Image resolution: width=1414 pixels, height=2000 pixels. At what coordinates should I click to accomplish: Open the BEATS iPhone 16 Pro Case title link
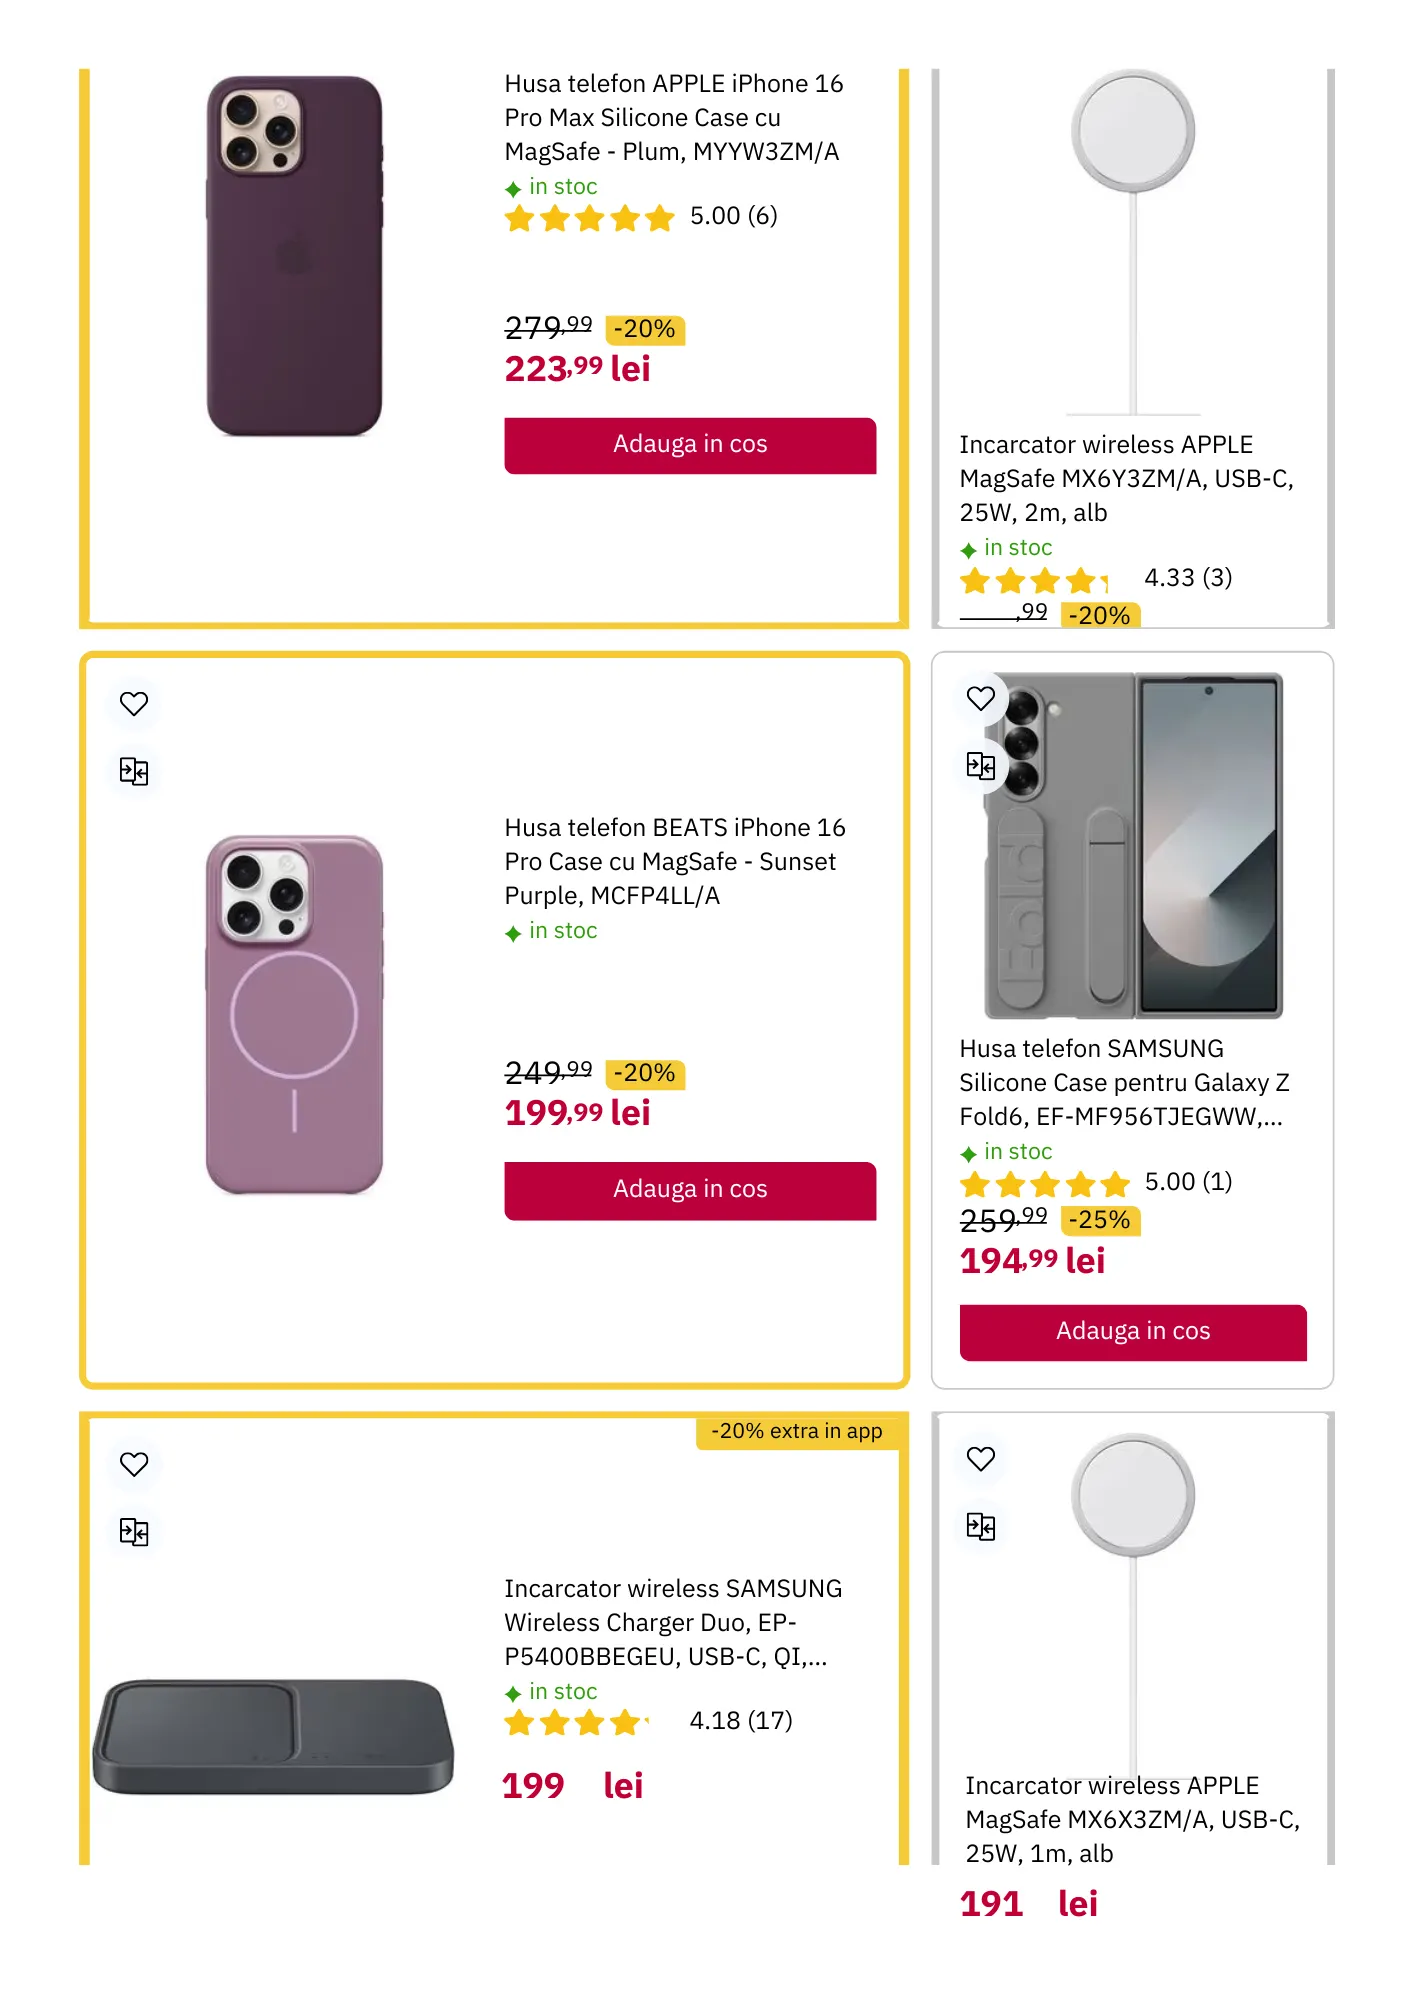(674, 862)
